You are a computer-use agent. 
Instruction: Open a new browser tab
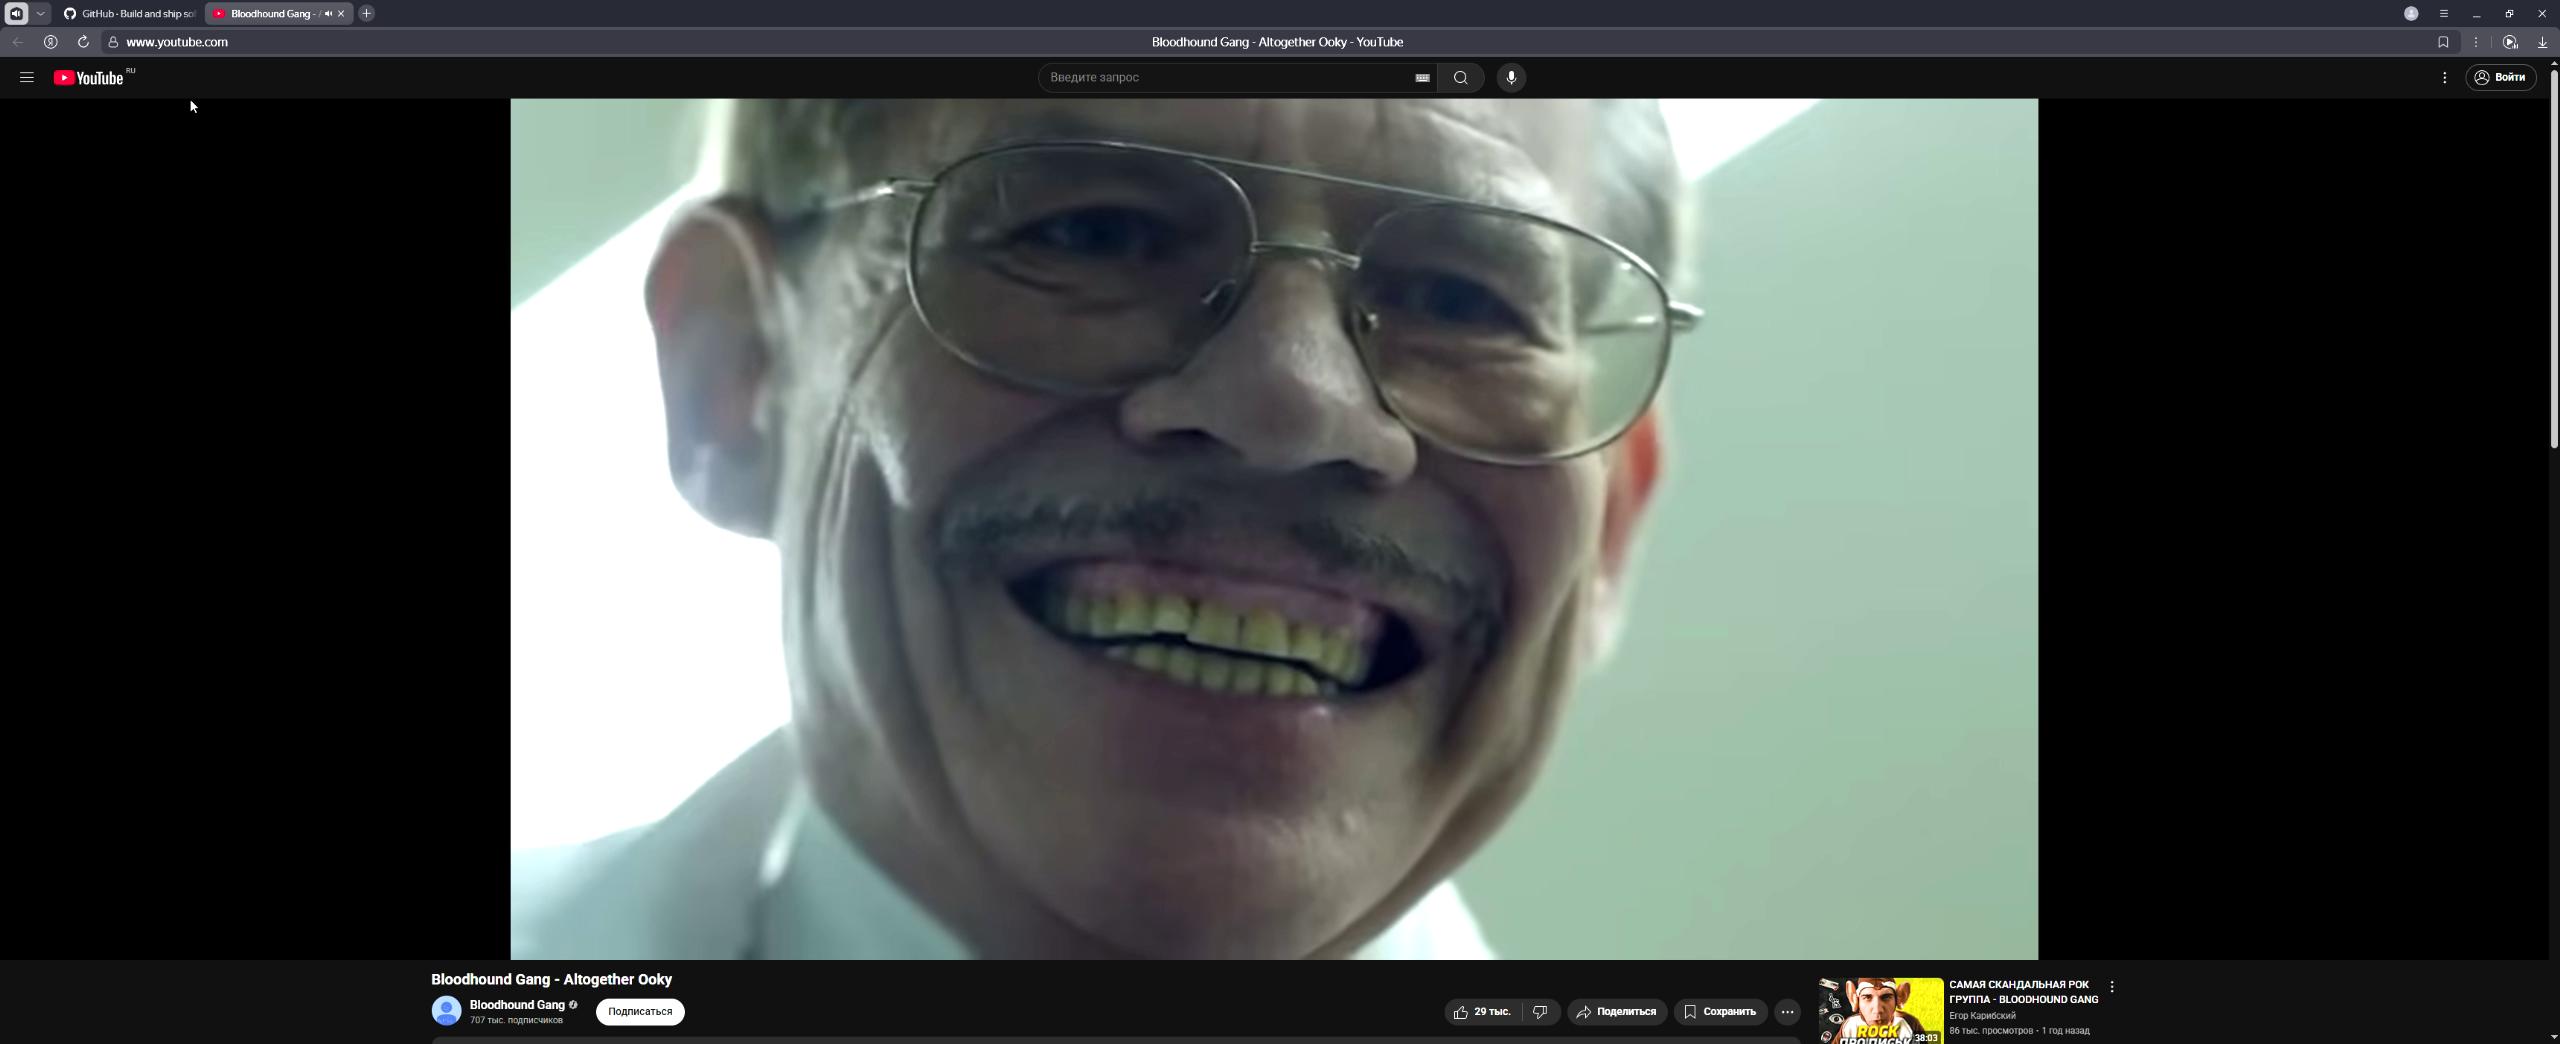(x=367, y=14)
